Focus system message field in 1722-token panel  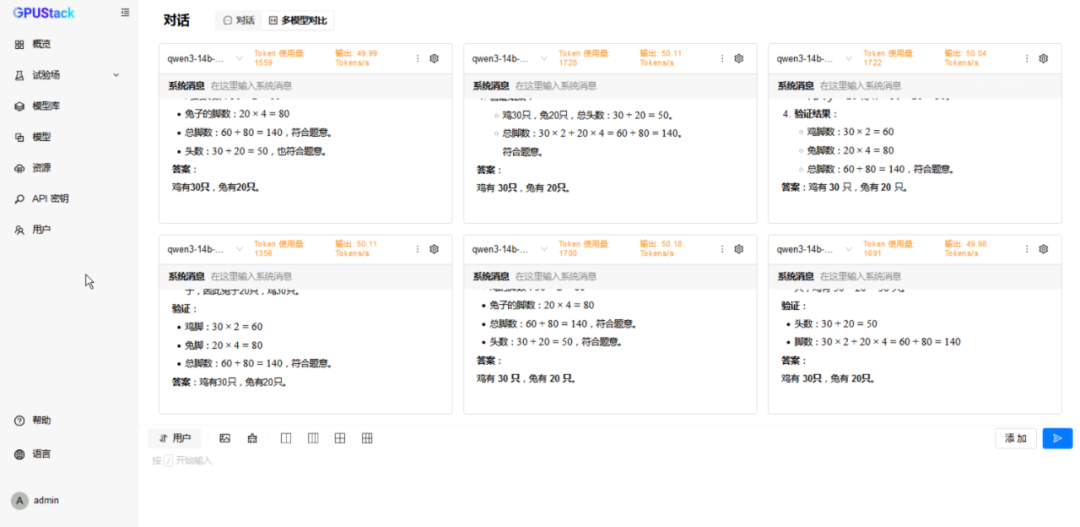[915, 86]
